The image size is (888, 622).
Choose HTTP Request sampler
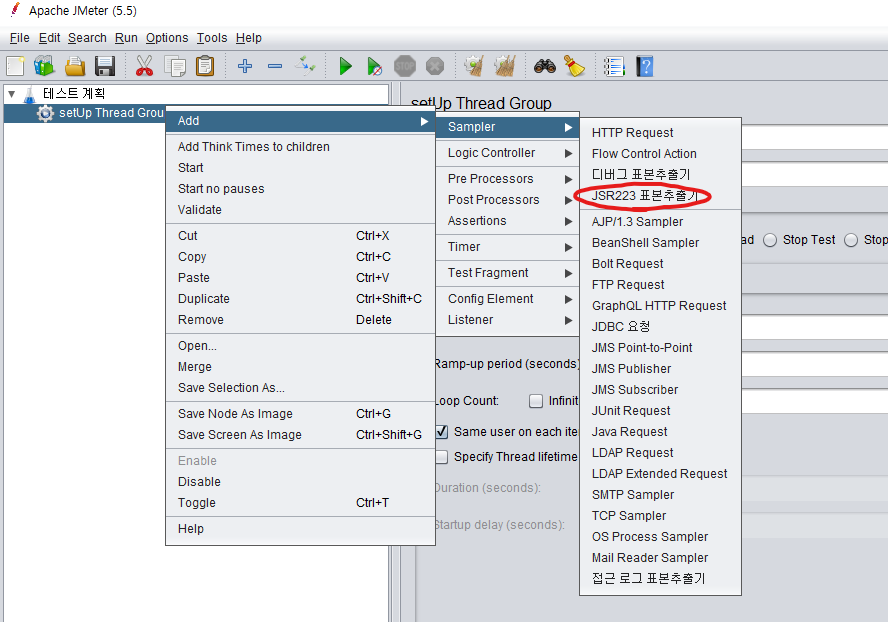(x=660, y=133)
